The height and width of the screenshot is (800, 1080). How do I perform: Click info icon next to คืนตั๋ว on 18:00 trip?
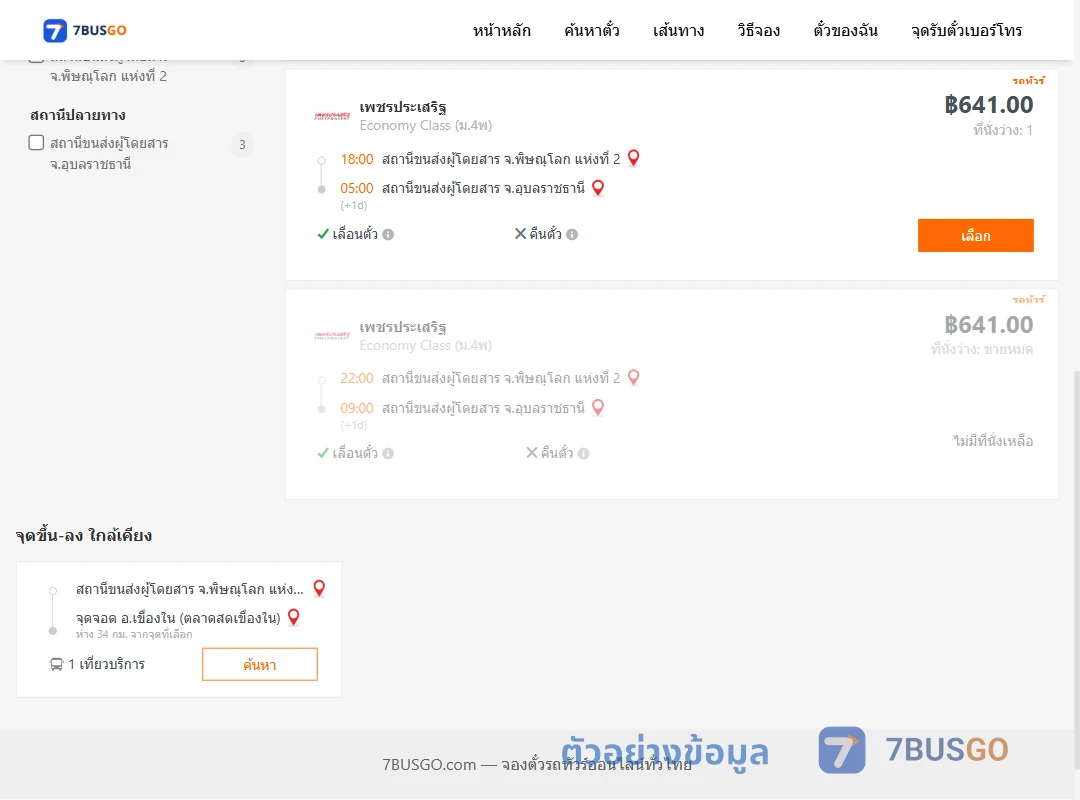pyautogui.click(x=572, y=234)
